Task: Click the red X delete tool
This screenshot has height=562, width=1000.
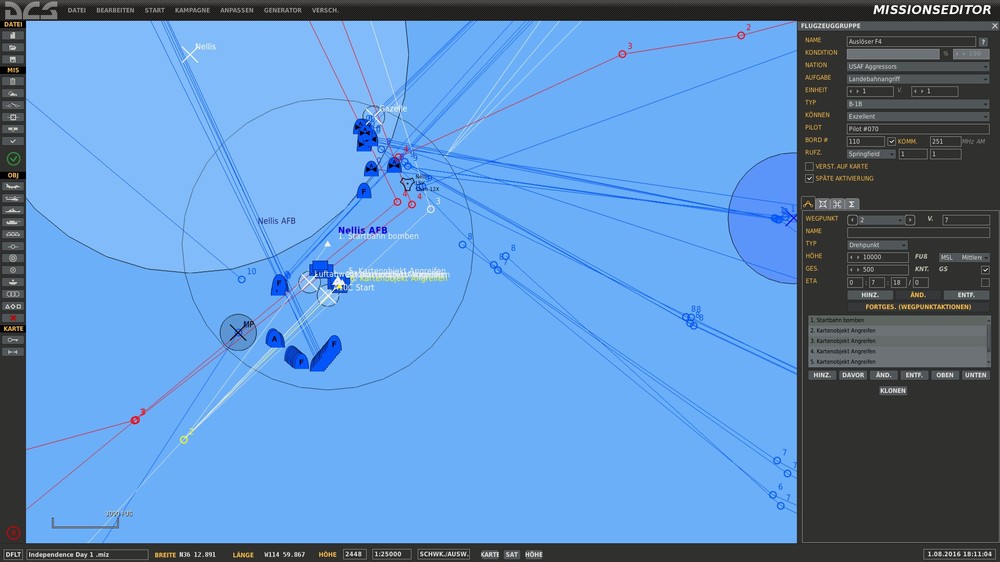Action: [x=13, y=318]
